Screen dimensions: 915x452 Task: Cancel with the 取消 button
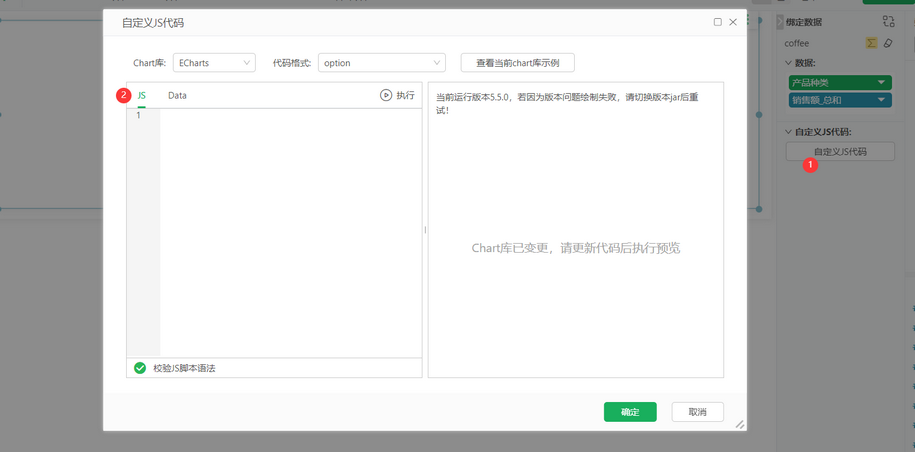tap(697, 412)
